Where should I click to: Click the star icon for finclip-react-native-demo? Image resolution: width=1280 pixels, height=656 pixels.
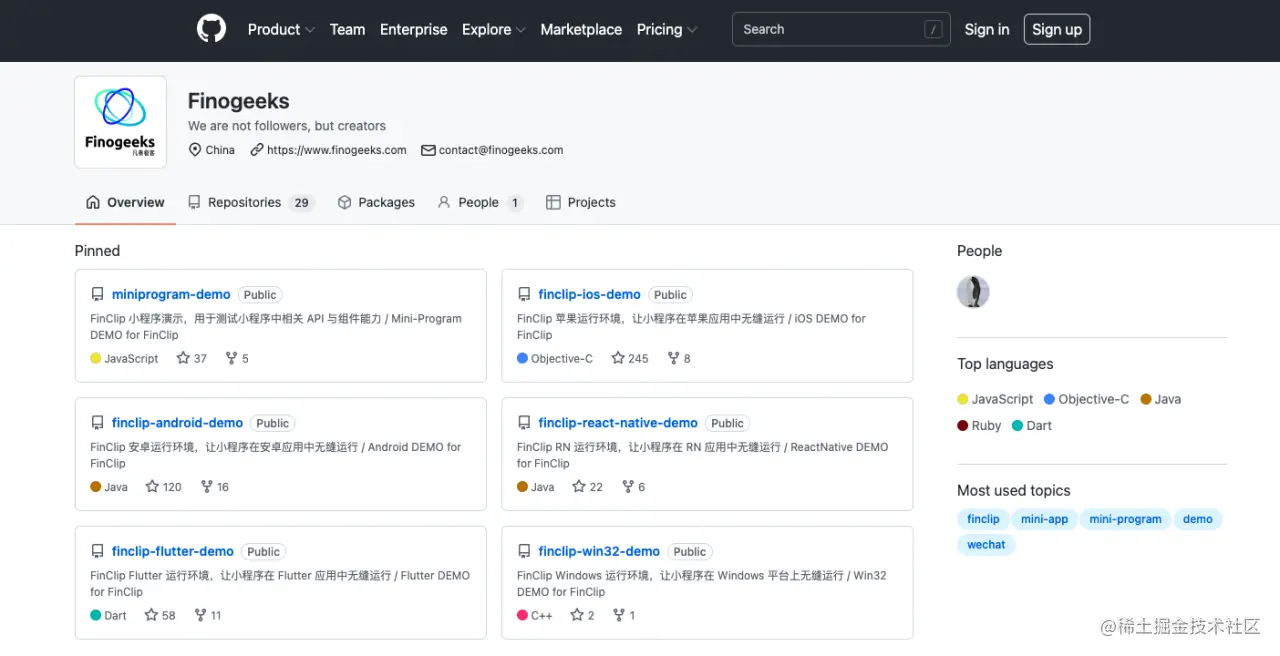579,487
